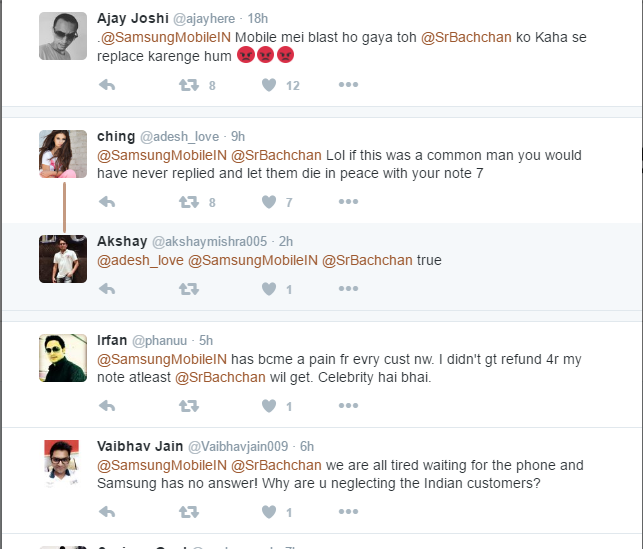Open ching's profile picture
Screen dimensions: 643x549
[x=62, y=154]
